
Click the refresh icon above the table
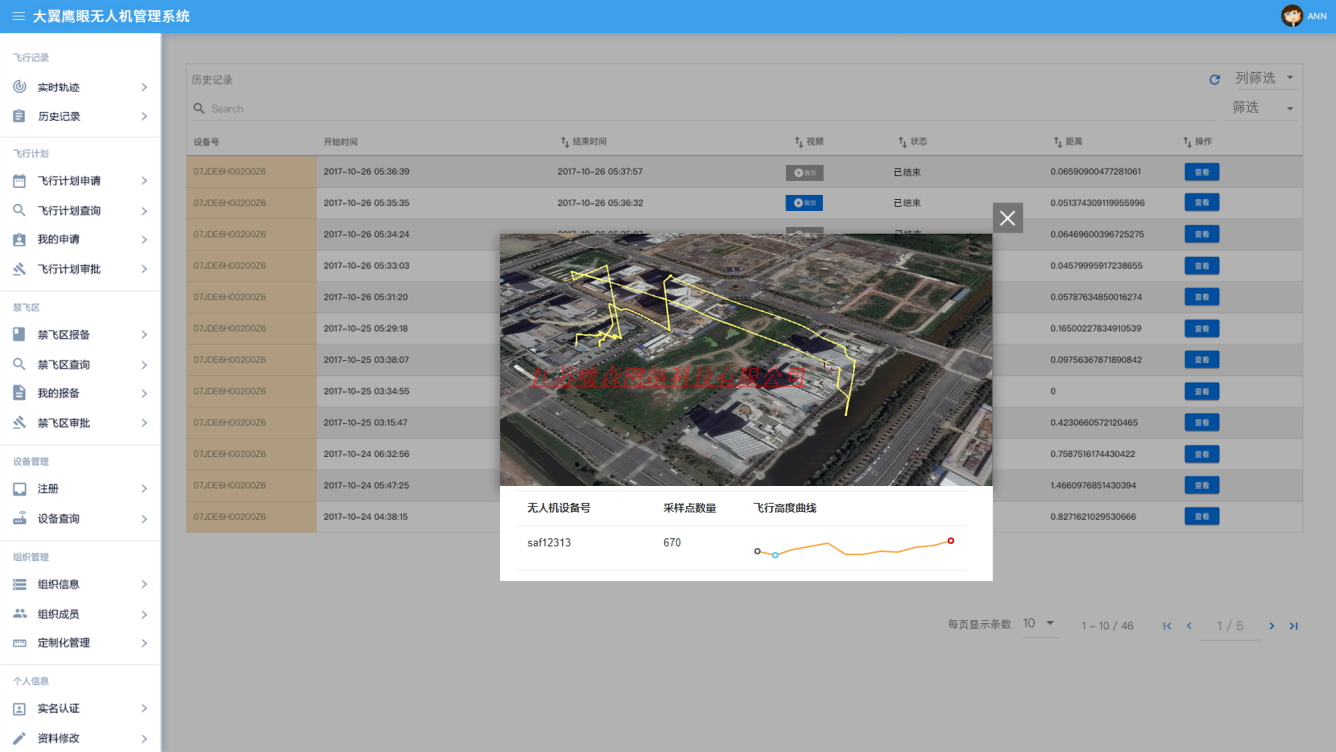1214,79
